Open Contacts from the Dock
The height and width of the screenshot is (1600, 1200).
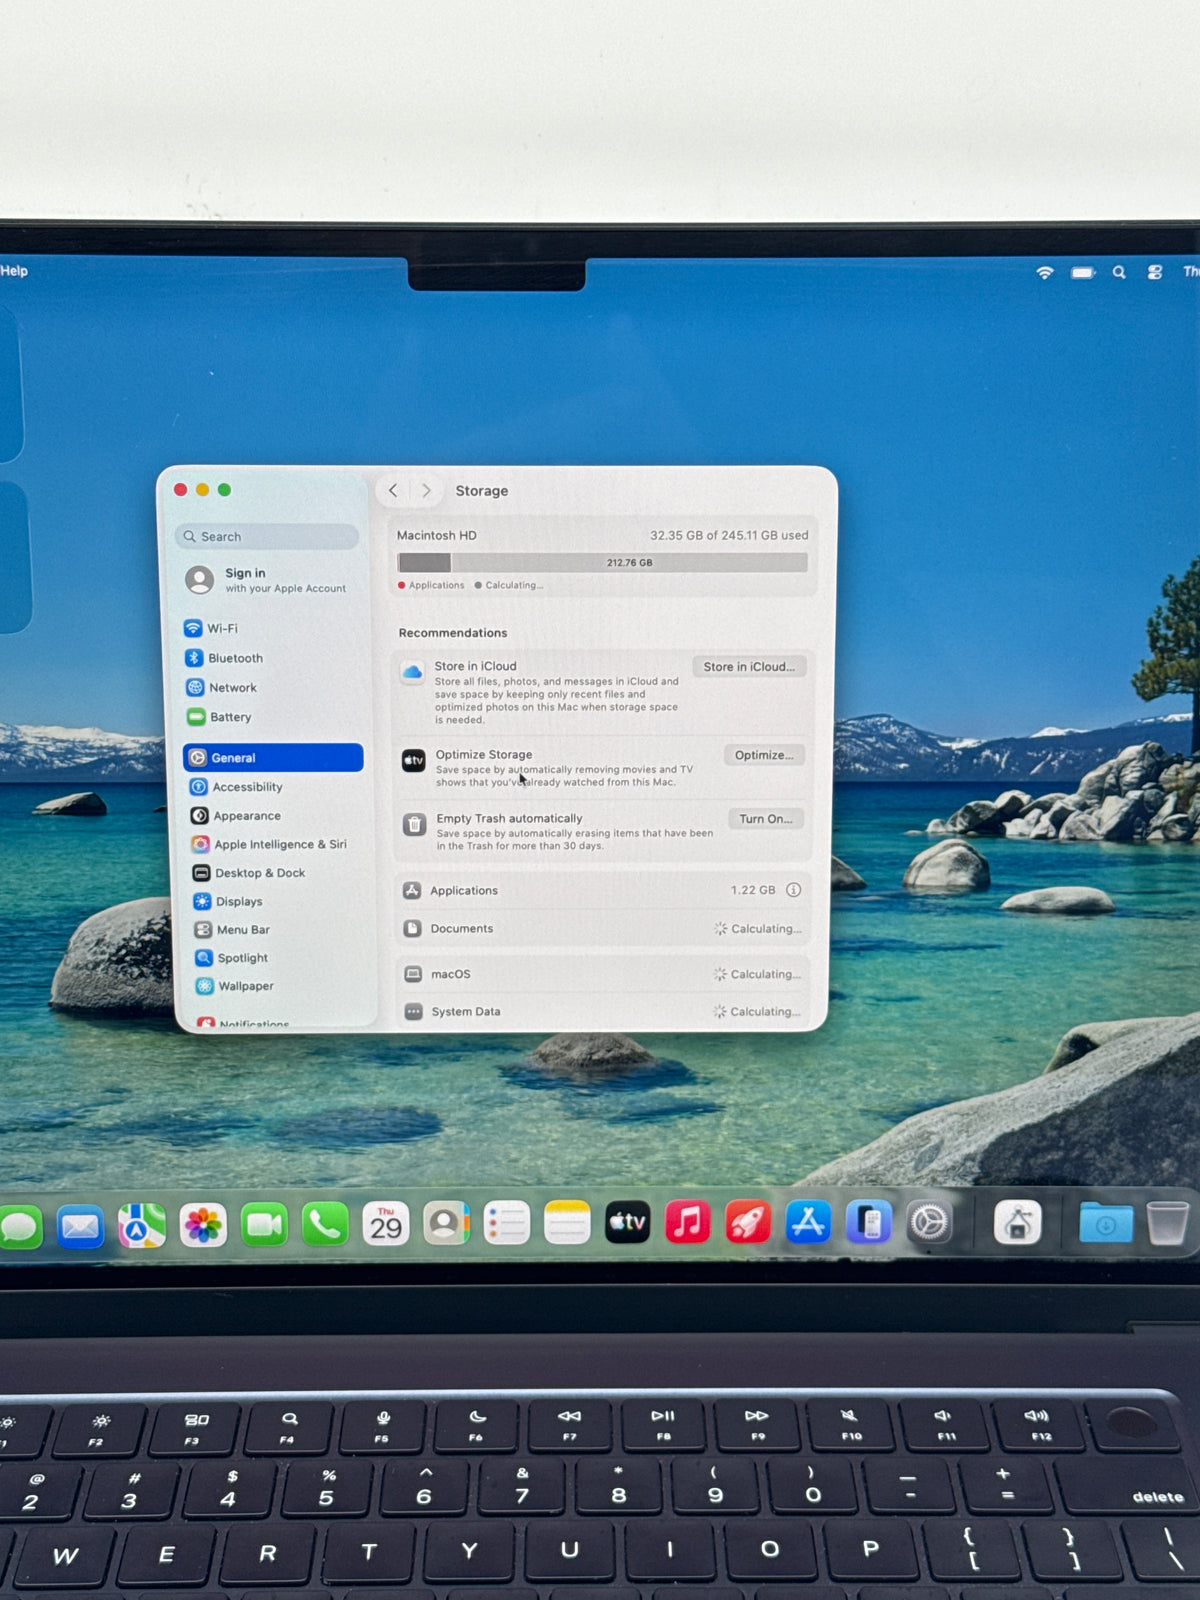[x=446, y=1223]
